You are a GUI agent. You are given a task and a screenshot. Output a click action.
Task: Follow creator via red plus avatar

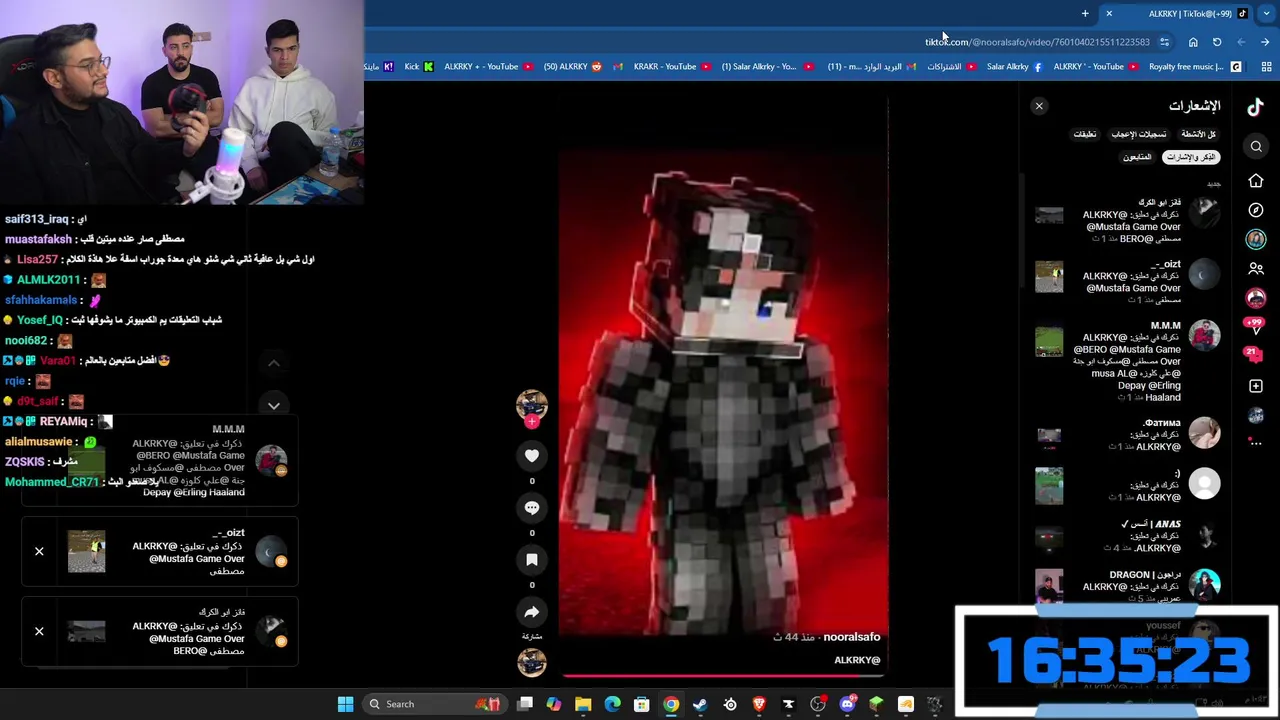click(532, 422)
